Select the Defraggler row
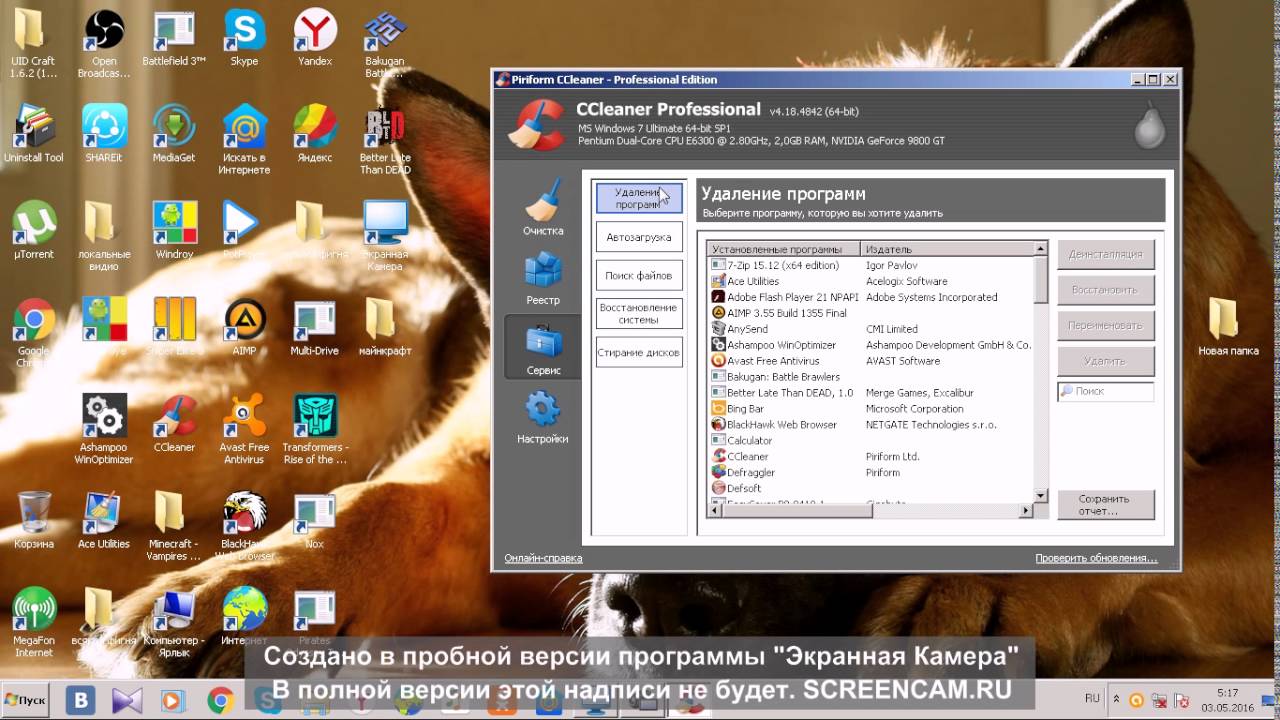The image size is (1280, 720). 870,472
